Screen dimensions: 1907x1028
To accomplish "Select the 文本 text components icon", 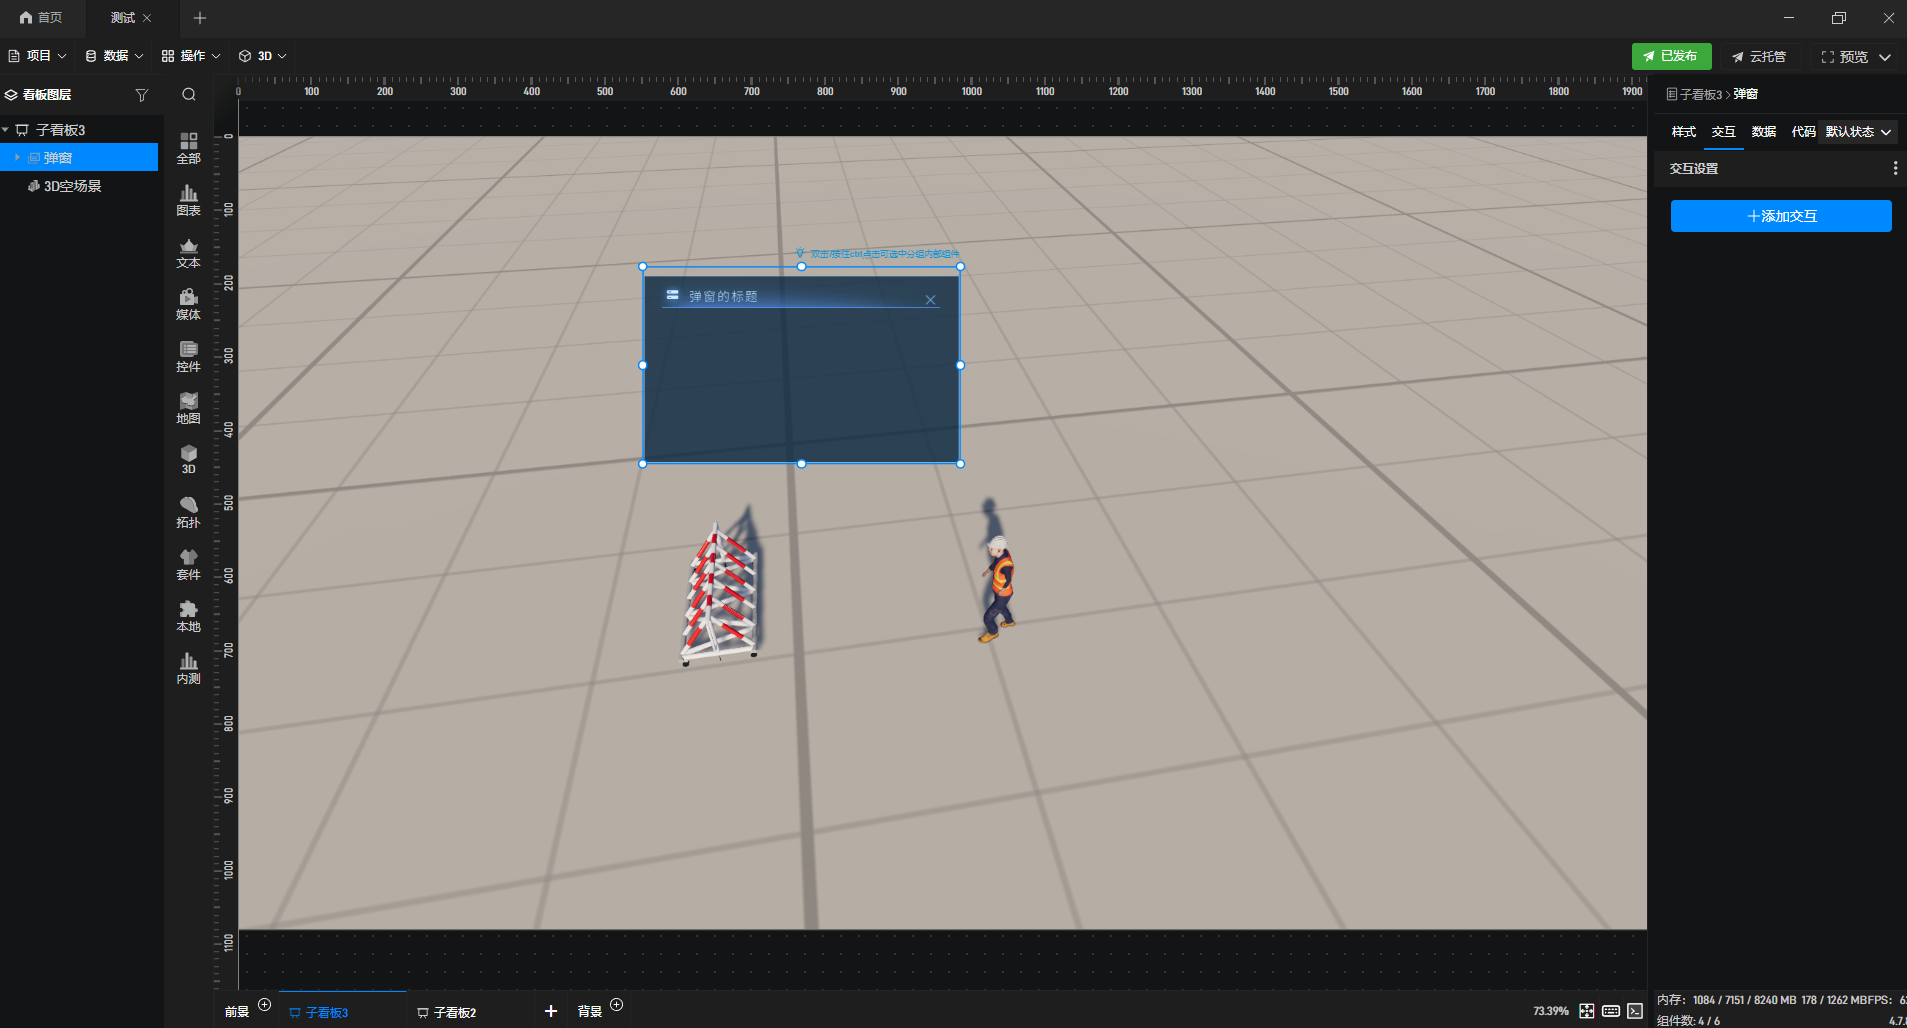I will tap(188, 253).
